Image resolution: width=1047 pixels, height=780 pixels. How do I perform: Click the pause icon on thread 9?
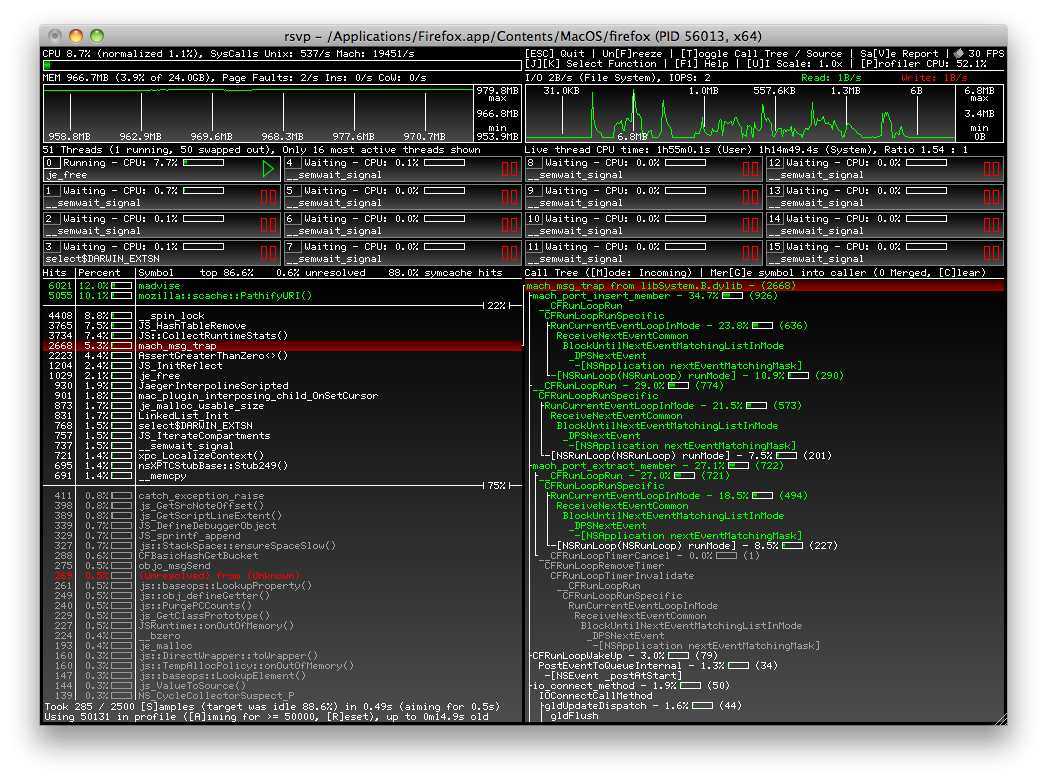[751, 197]
